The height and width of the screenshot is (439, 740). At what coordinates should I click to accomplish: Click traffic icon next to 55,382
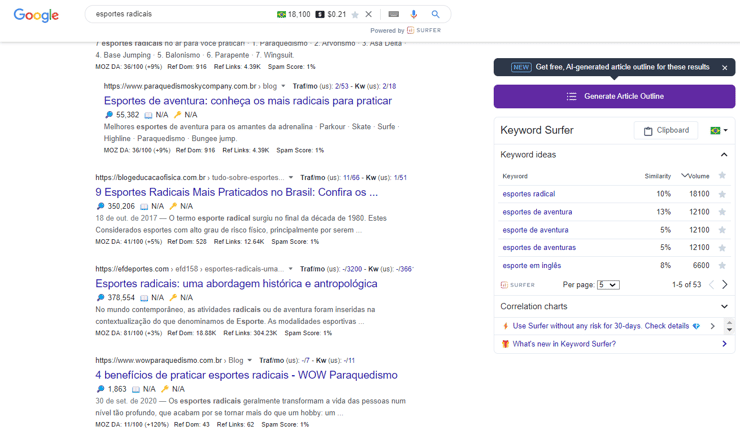tap(109, 115)
